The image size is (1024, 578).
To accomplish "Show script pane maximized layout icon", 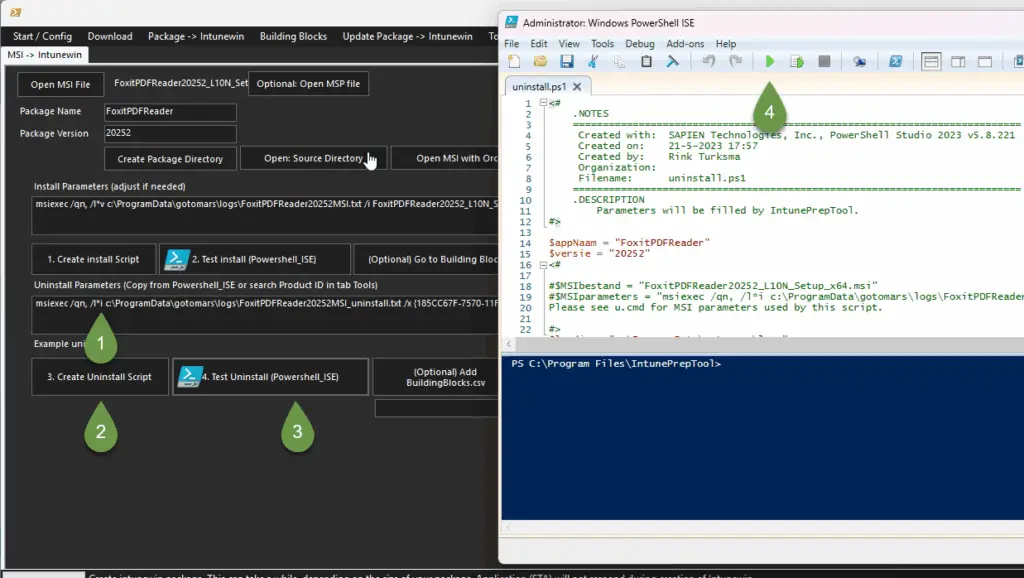I will pyautogui.click(x=985, y=62).
